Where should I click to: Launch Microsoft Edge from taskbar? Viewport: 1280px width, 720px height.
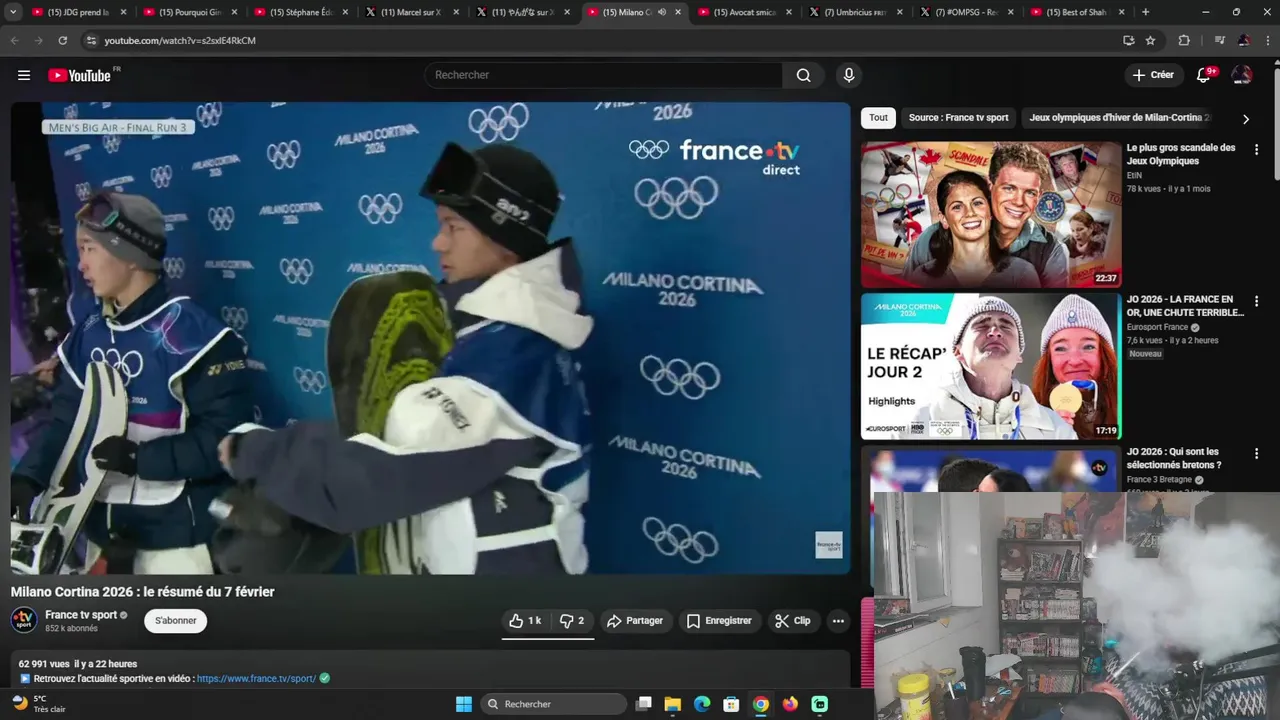click(702, 704)
